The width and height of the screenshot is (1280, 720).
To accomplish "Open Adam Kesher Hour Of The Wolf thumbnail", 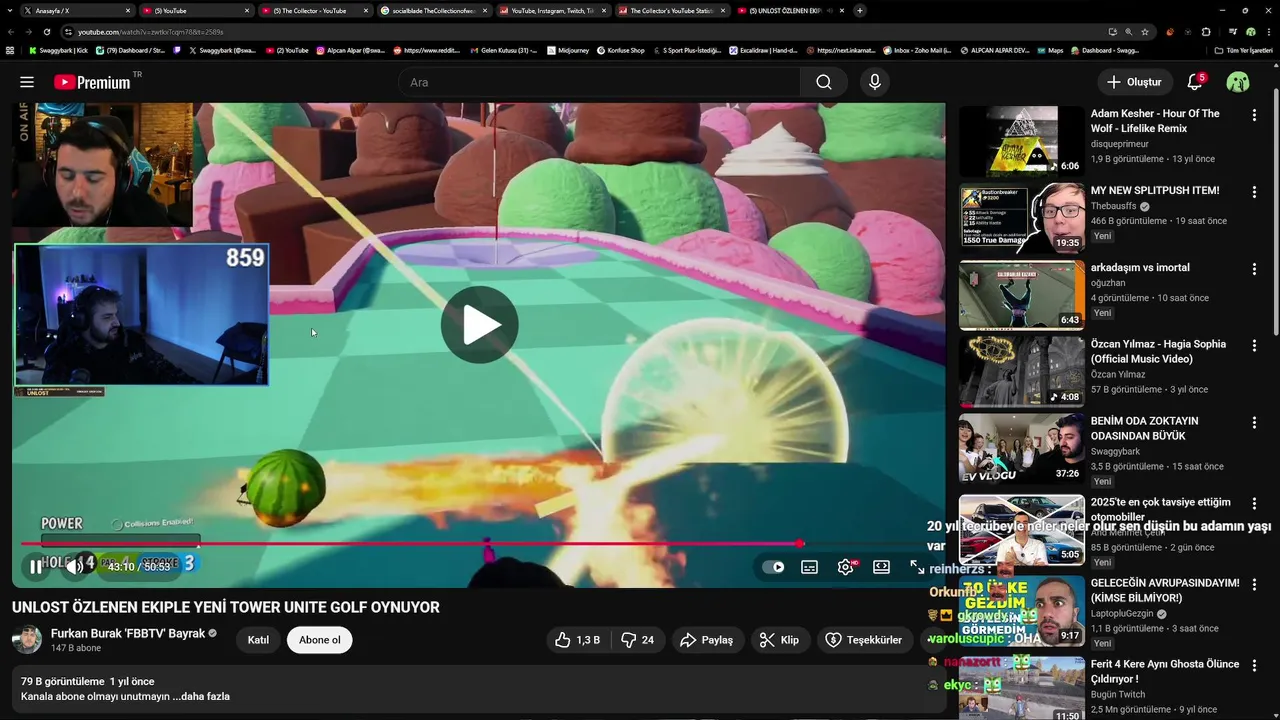I will (x=1022, y=141).
